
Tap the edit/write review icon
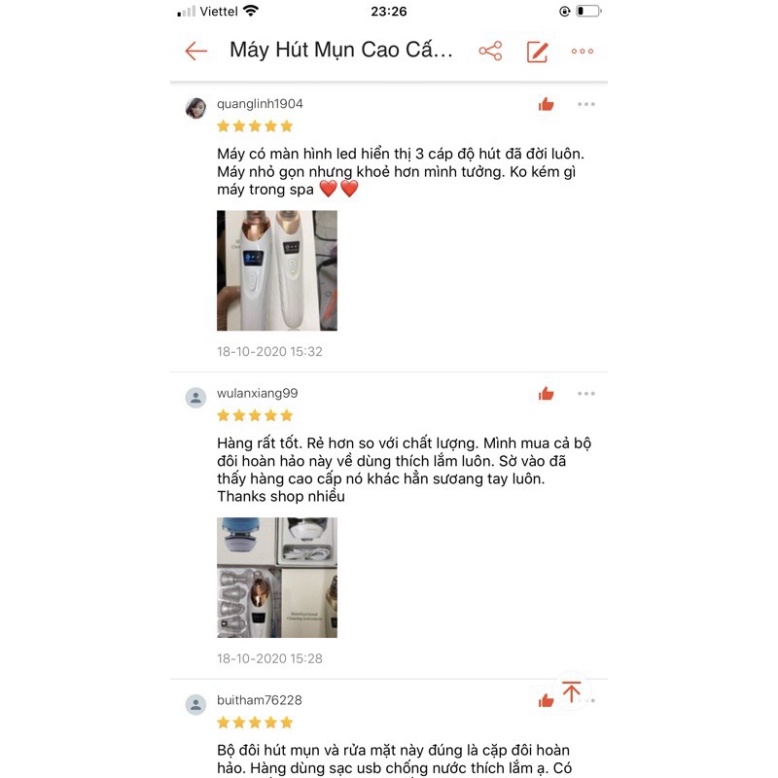tap(537, 52)
